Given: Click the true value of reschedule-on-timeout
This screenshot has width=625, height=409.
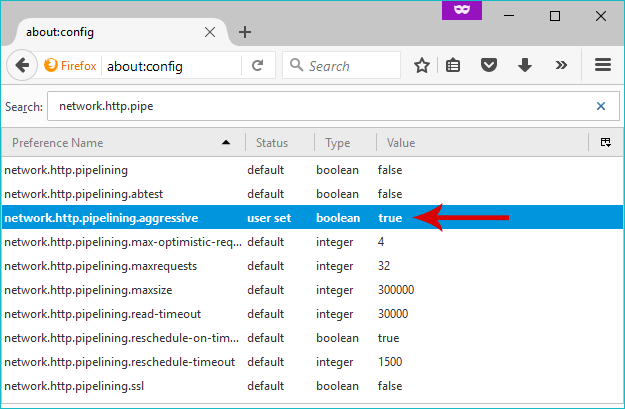Looking at the screenshot, I should (x=388, y=338).
